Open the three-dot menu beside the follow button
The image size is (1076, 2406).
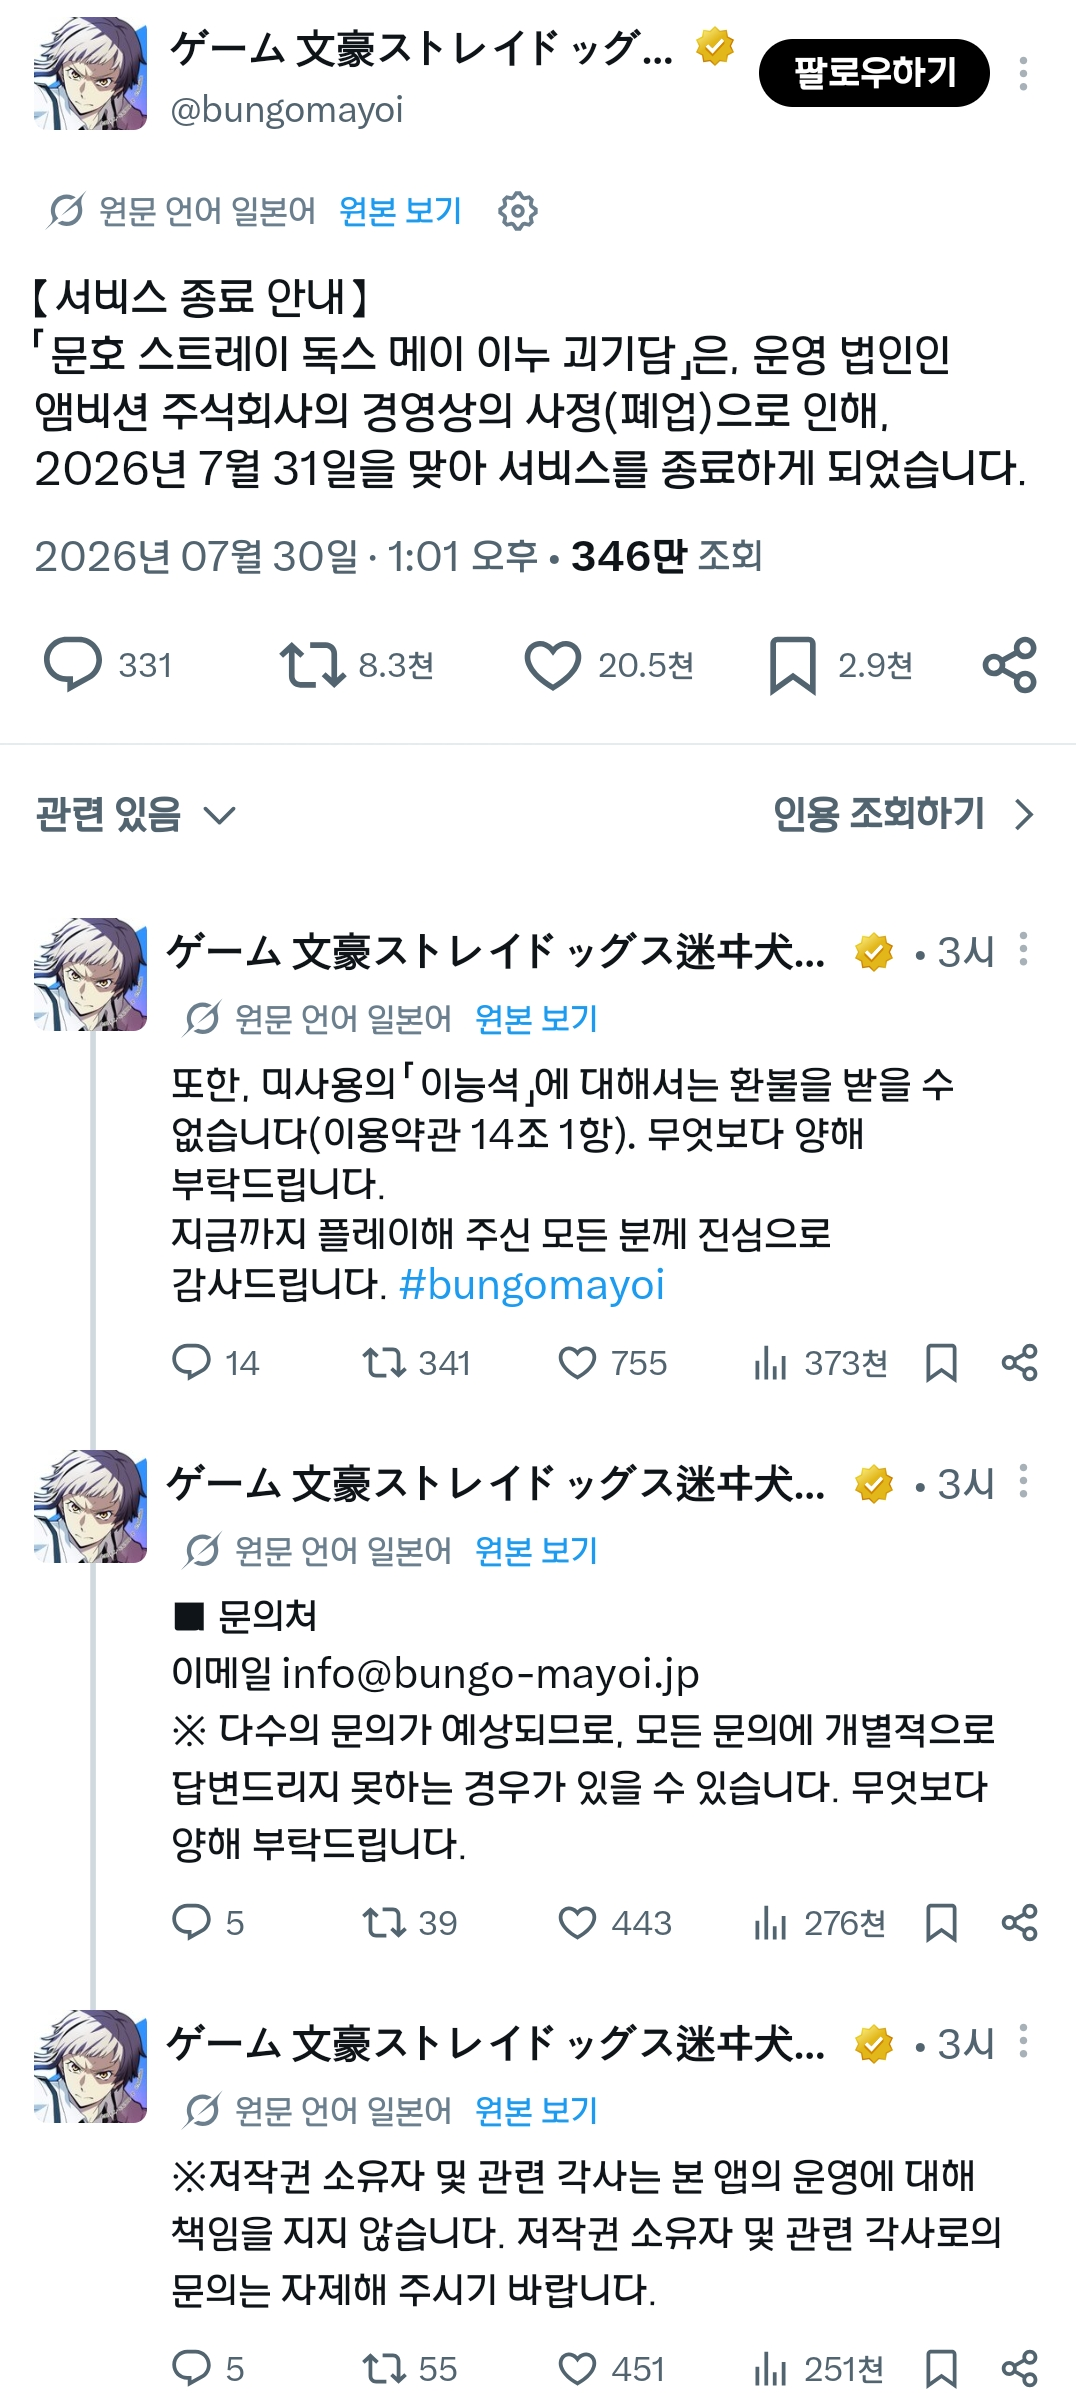coord(1023,73)
